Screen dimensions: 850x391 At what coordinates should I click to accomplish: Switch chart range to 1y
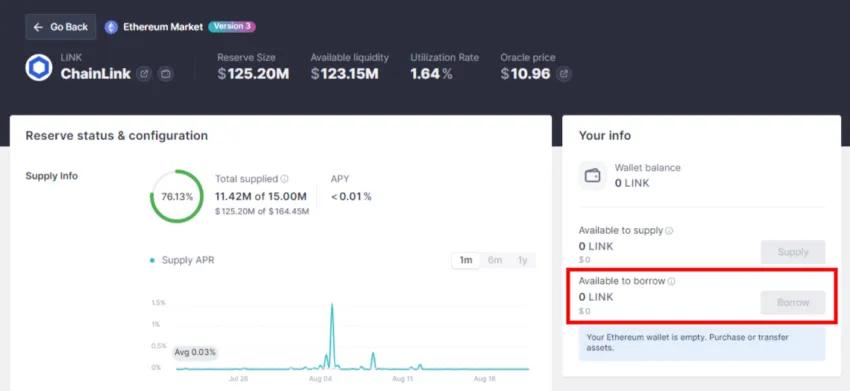coord(522,260)
